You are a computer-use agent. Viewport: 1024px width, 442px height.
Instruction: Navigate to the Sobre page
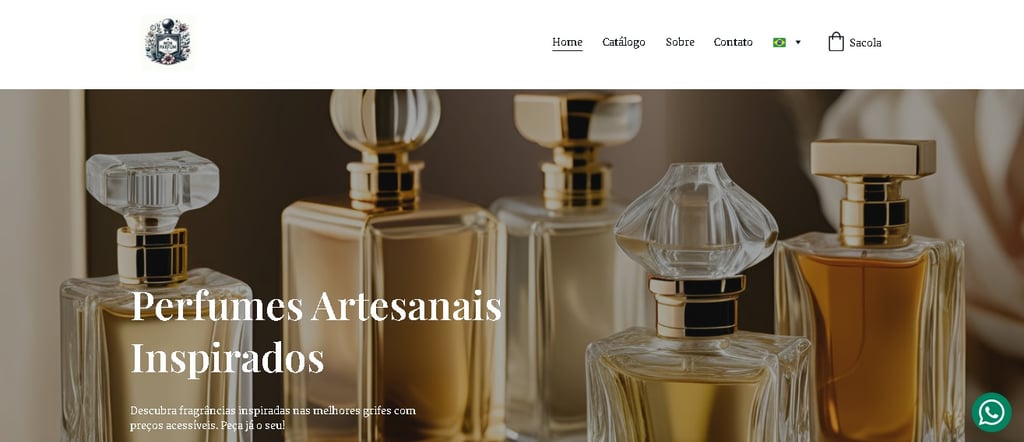680,42
